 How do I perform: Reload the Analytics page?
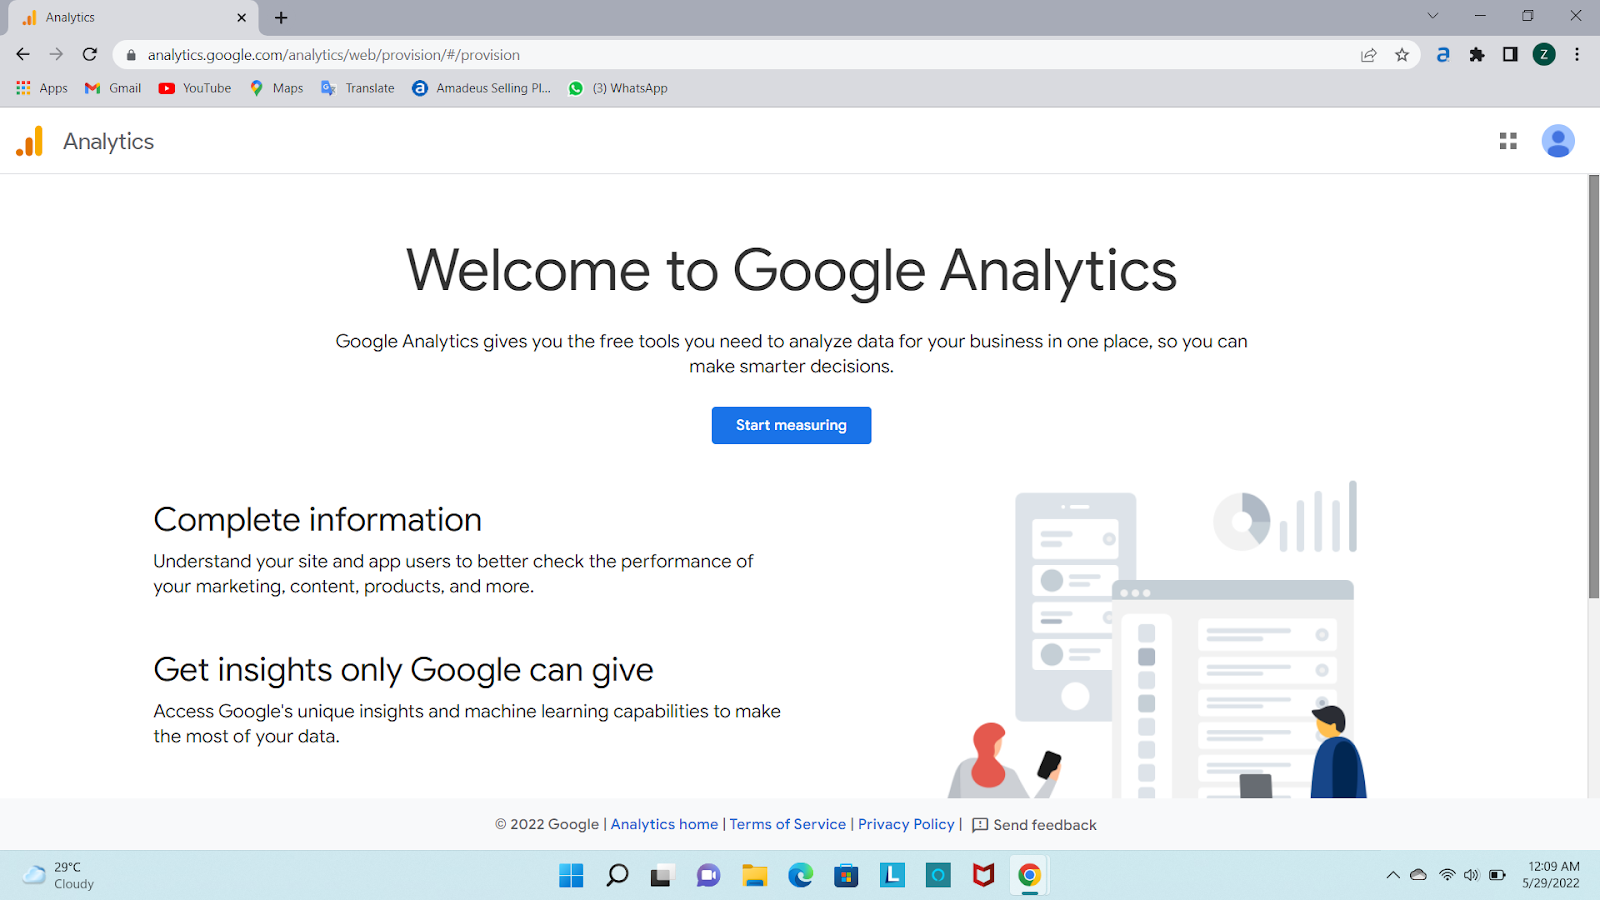(90, 55)
